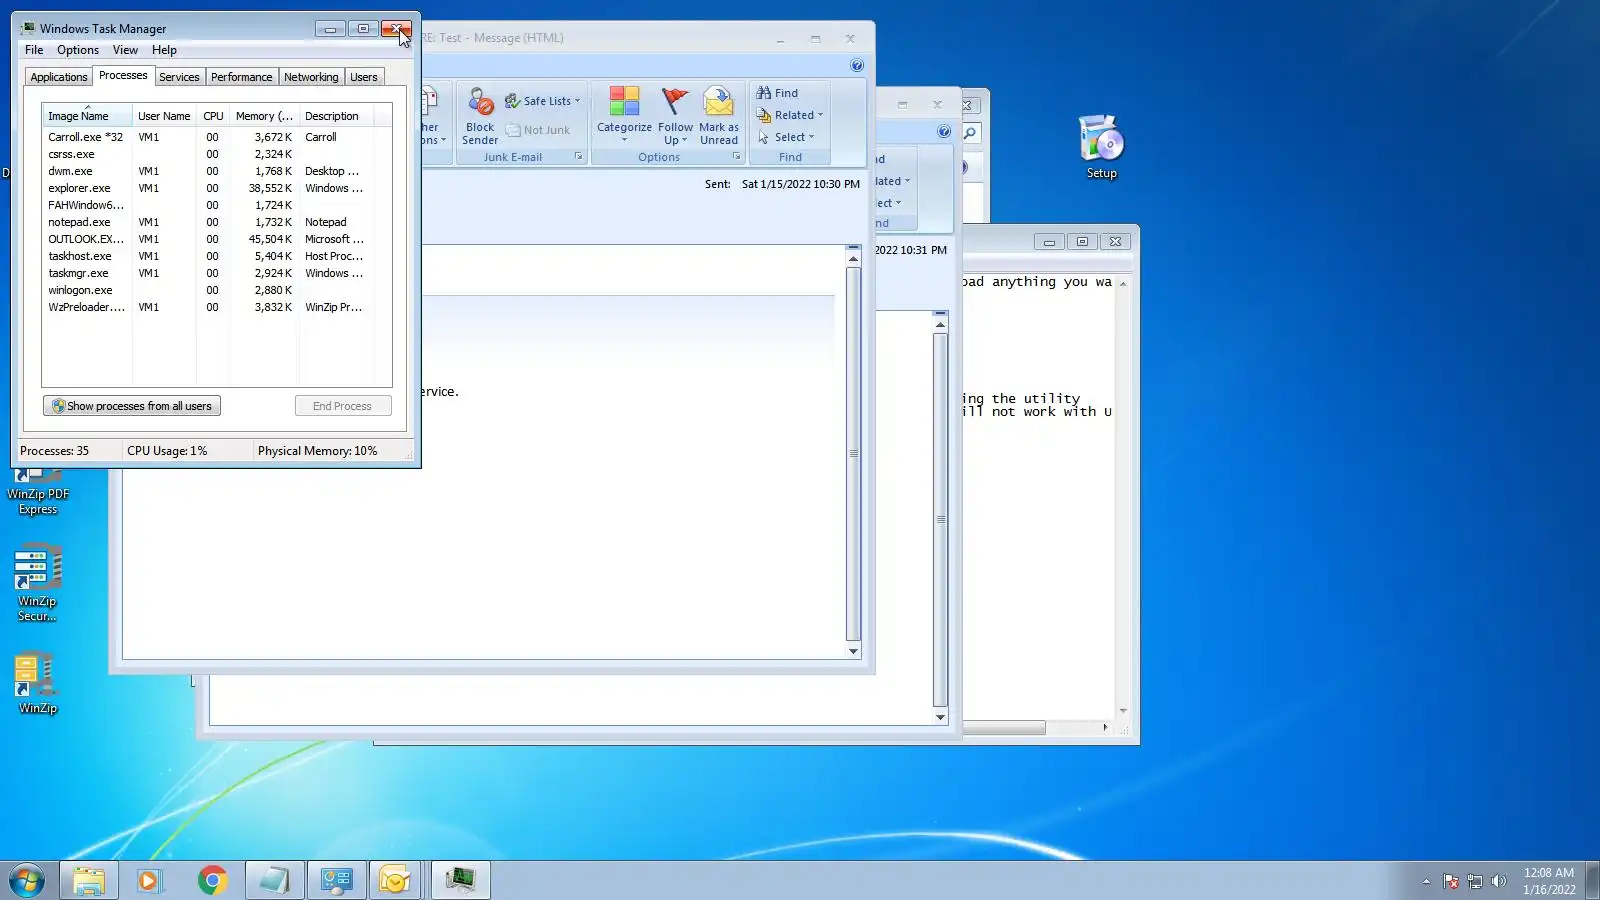Select the WinZip desktop shortcut
This screenshot has width=1600, height=900.
click(38, 685)
